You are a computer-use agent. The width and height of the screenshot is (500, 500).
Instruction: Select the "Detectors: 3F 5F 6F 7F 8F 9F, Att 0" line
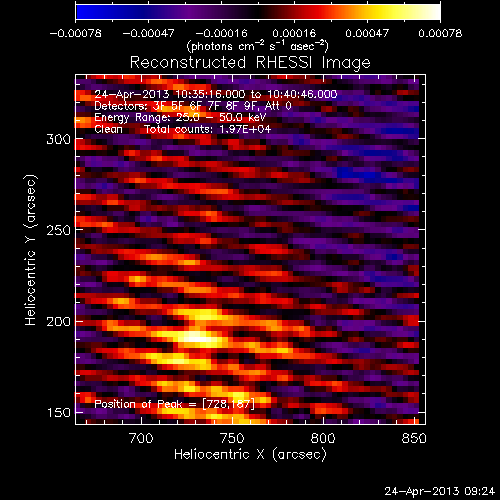point(193,106)
